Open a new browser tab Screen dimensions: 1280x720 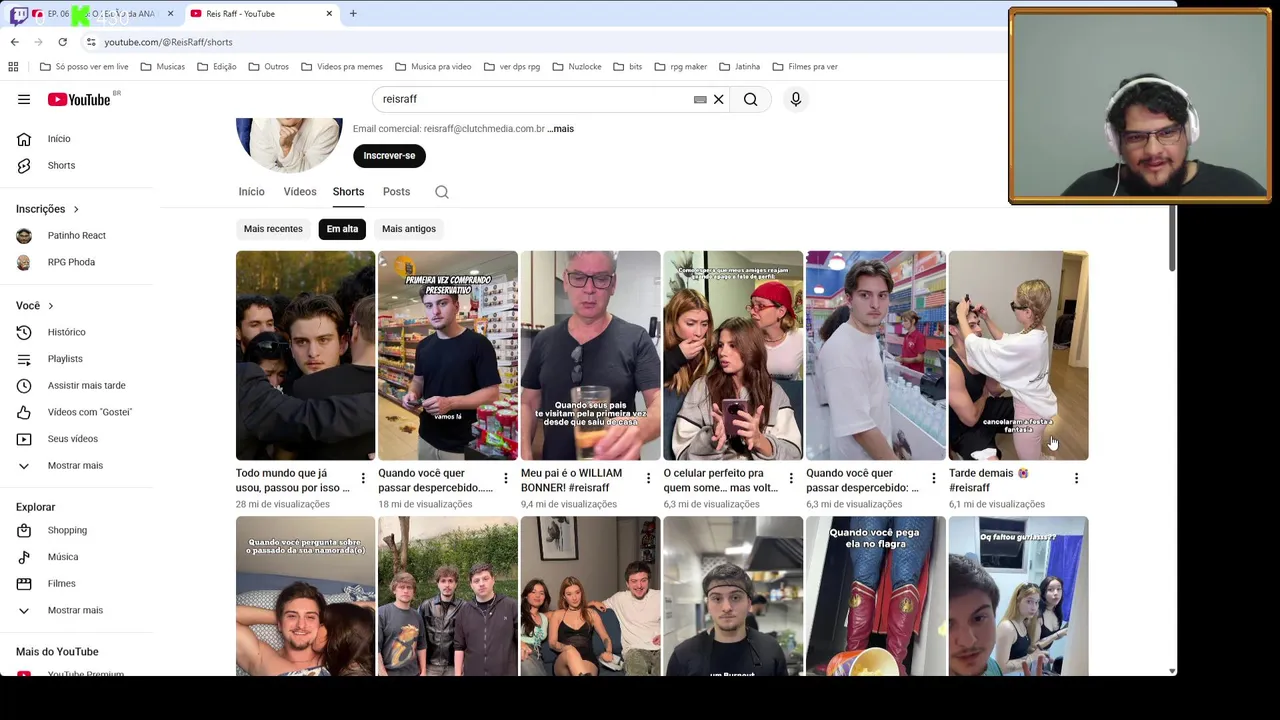[x=353, y=14]
